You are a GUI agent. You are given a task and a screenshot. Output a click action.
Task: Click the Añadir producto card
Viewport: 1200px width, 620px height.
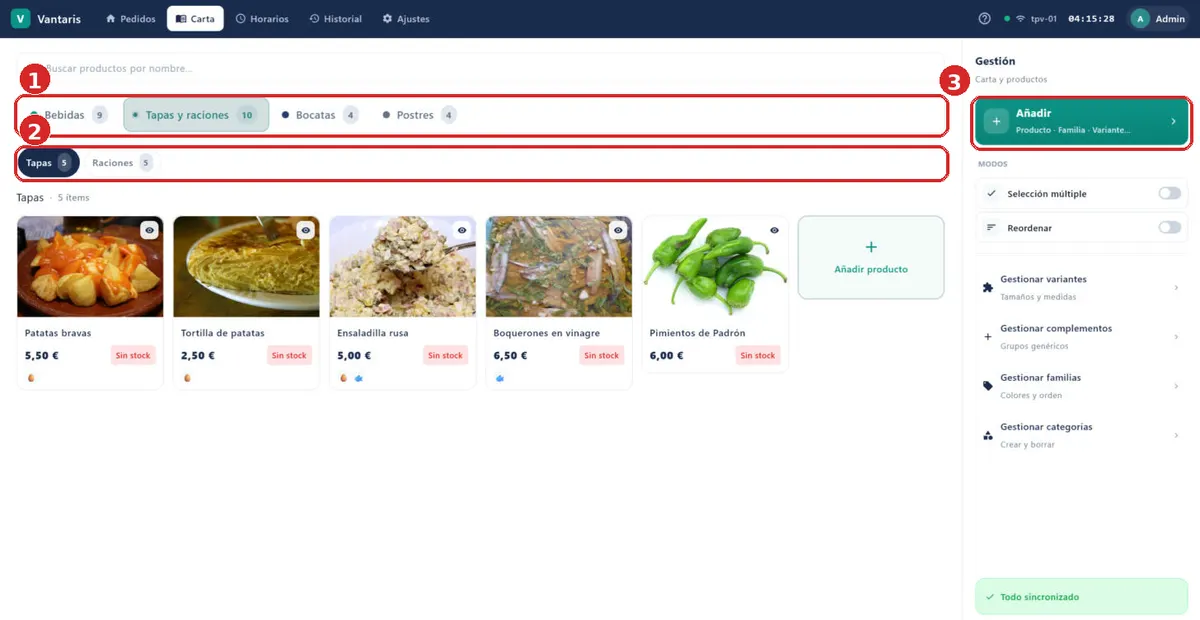click(x=871, y=257)
